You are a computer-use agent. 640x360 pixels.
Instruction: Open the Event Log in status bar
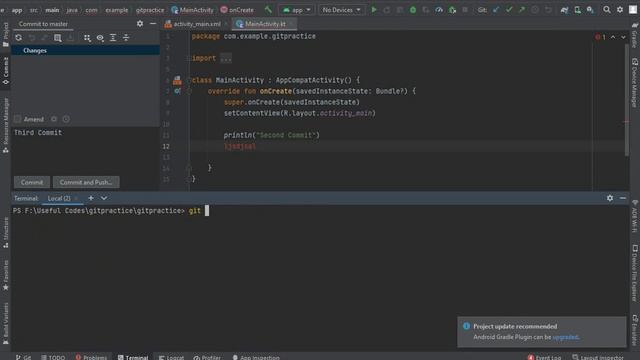544,357
